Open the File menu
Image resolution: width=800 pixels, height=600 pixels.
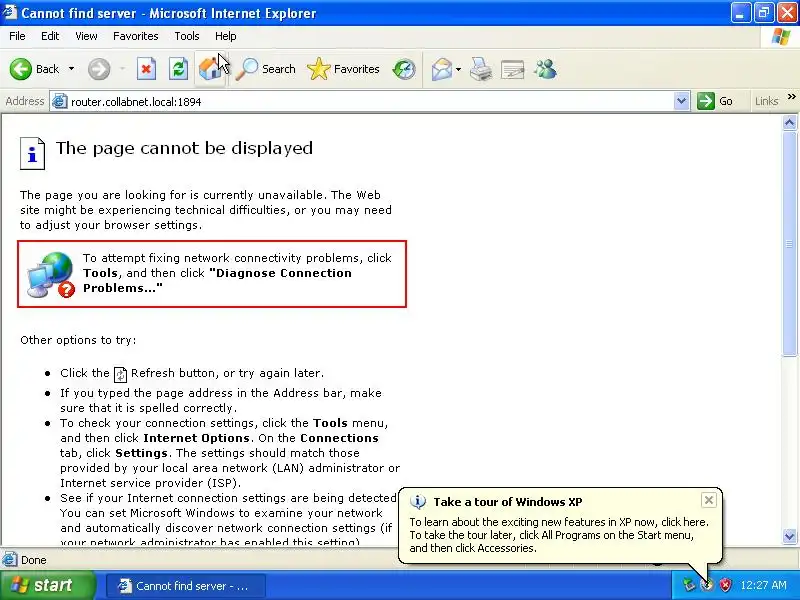[17, 36]
